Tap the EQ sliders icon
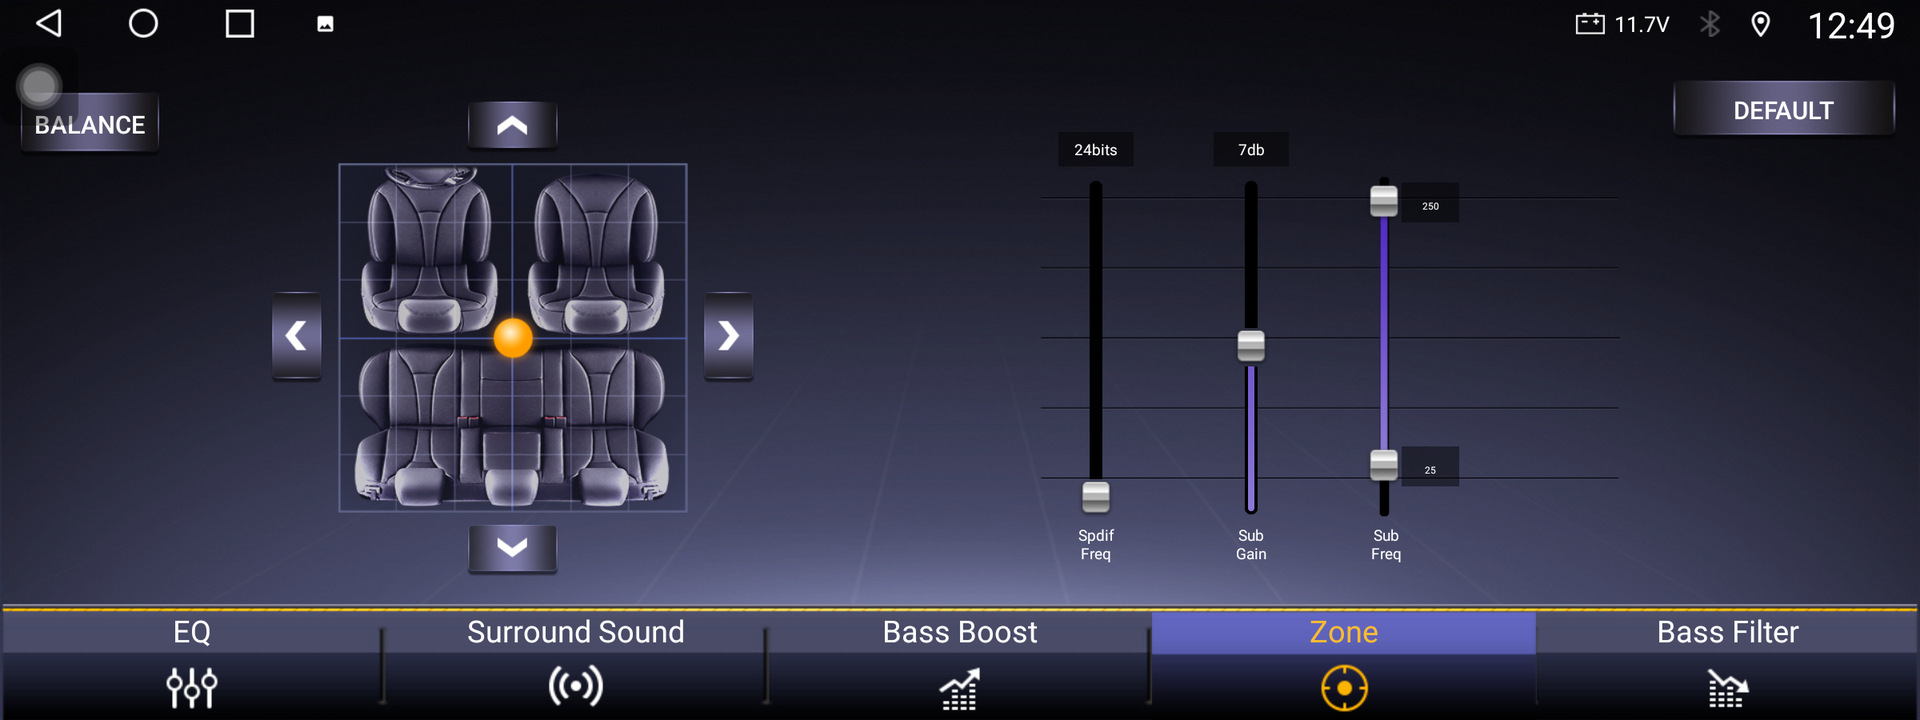 192,688
